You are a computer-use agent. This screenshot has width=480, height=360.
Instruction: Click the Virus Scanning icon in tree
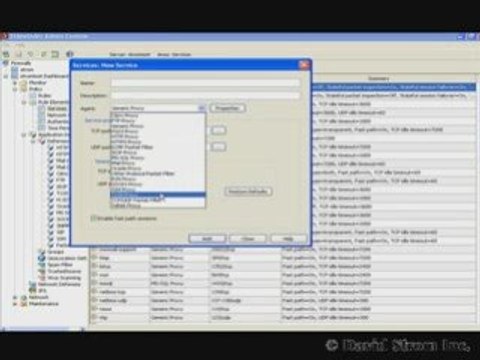click(42, 278)
